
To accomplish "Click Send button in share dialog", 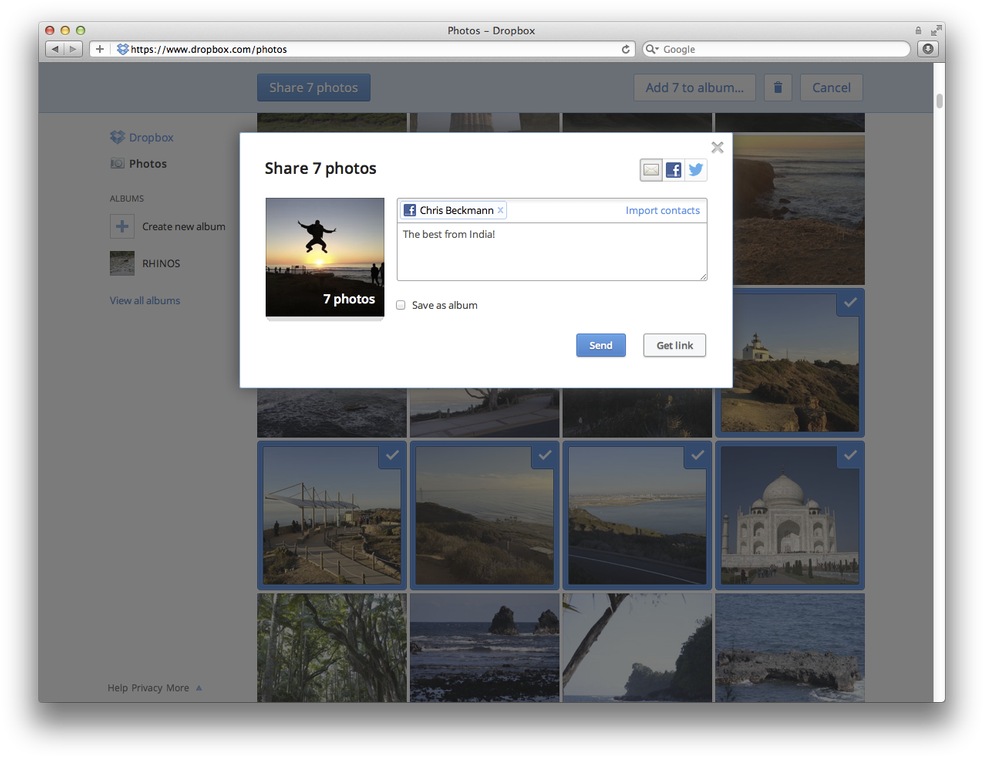I will tap(601, 345).
